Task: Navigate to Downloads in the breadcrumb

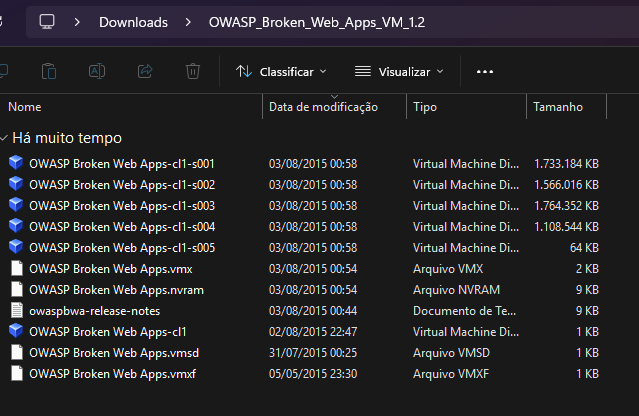Action: coord(133,22)
